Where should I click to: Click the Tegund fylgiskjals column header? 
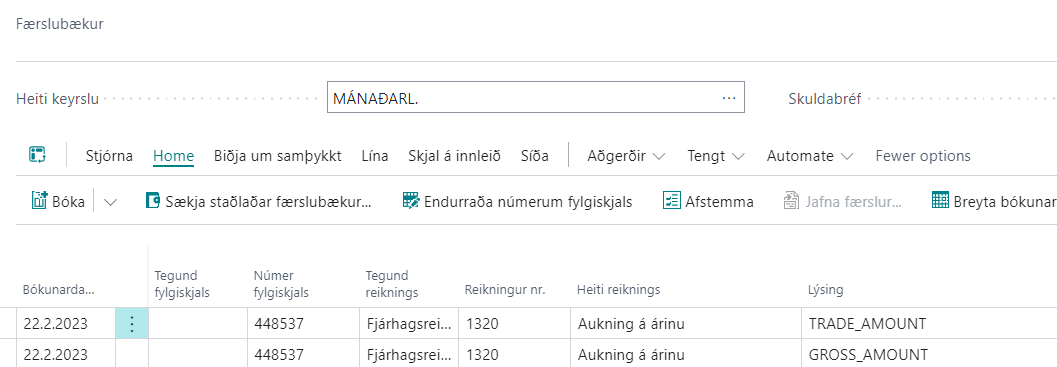pos(183,284)
